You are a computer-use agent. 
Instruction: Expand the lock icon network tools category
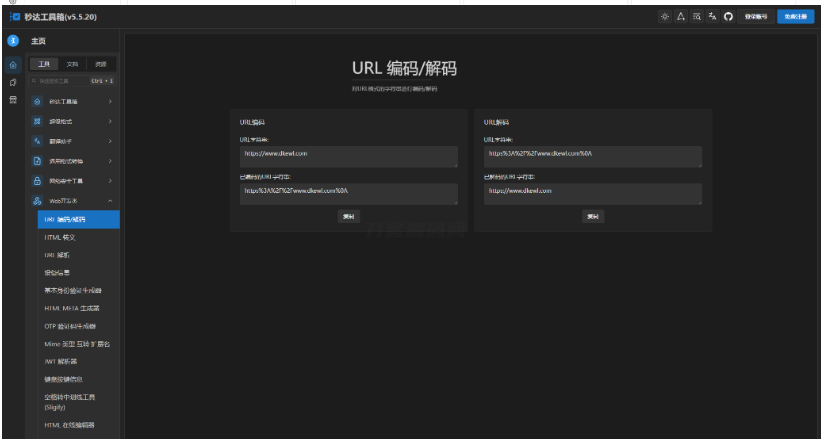(x=110, y=181)
